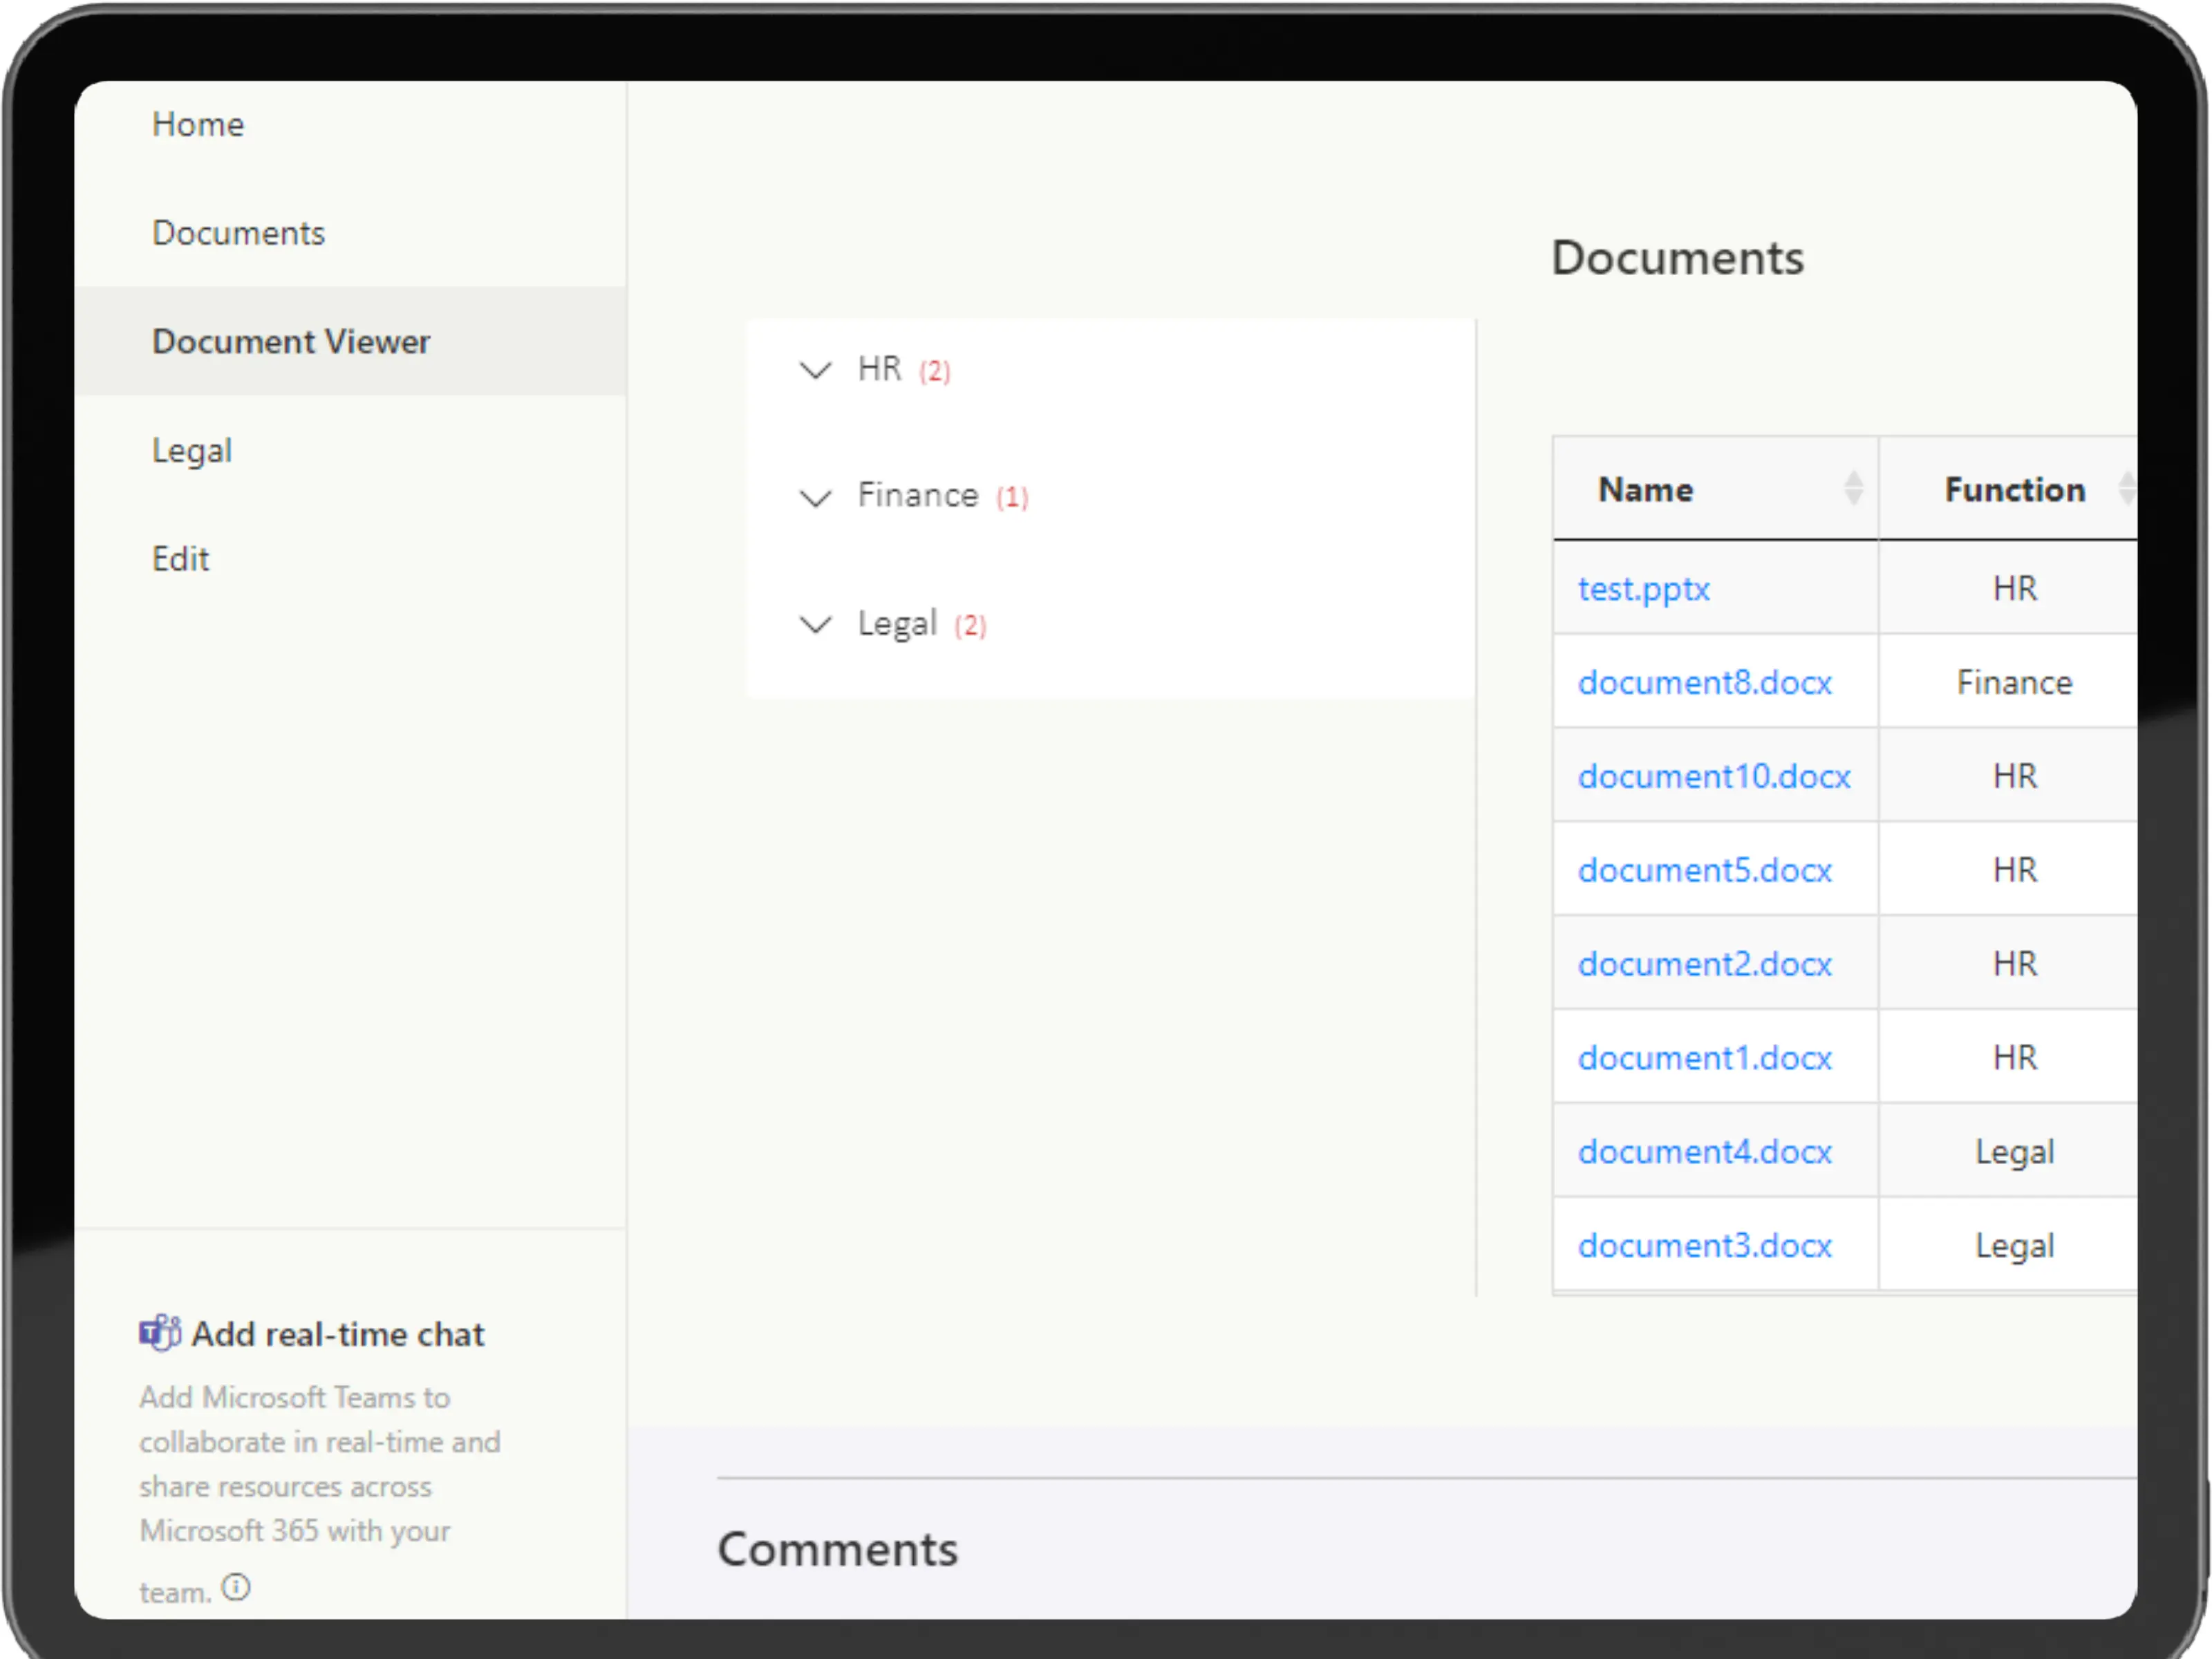The height and width of the screenshot is (1659, 2212).
Task: Open document1.docx link
Action: tap(1704, 1058)
